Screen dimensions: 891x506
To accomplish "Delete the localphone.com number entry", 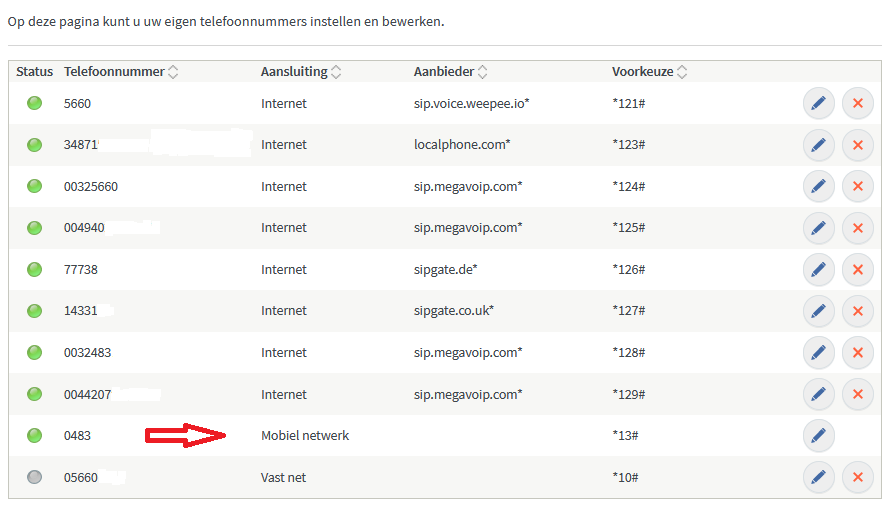I will pos(857,145).
